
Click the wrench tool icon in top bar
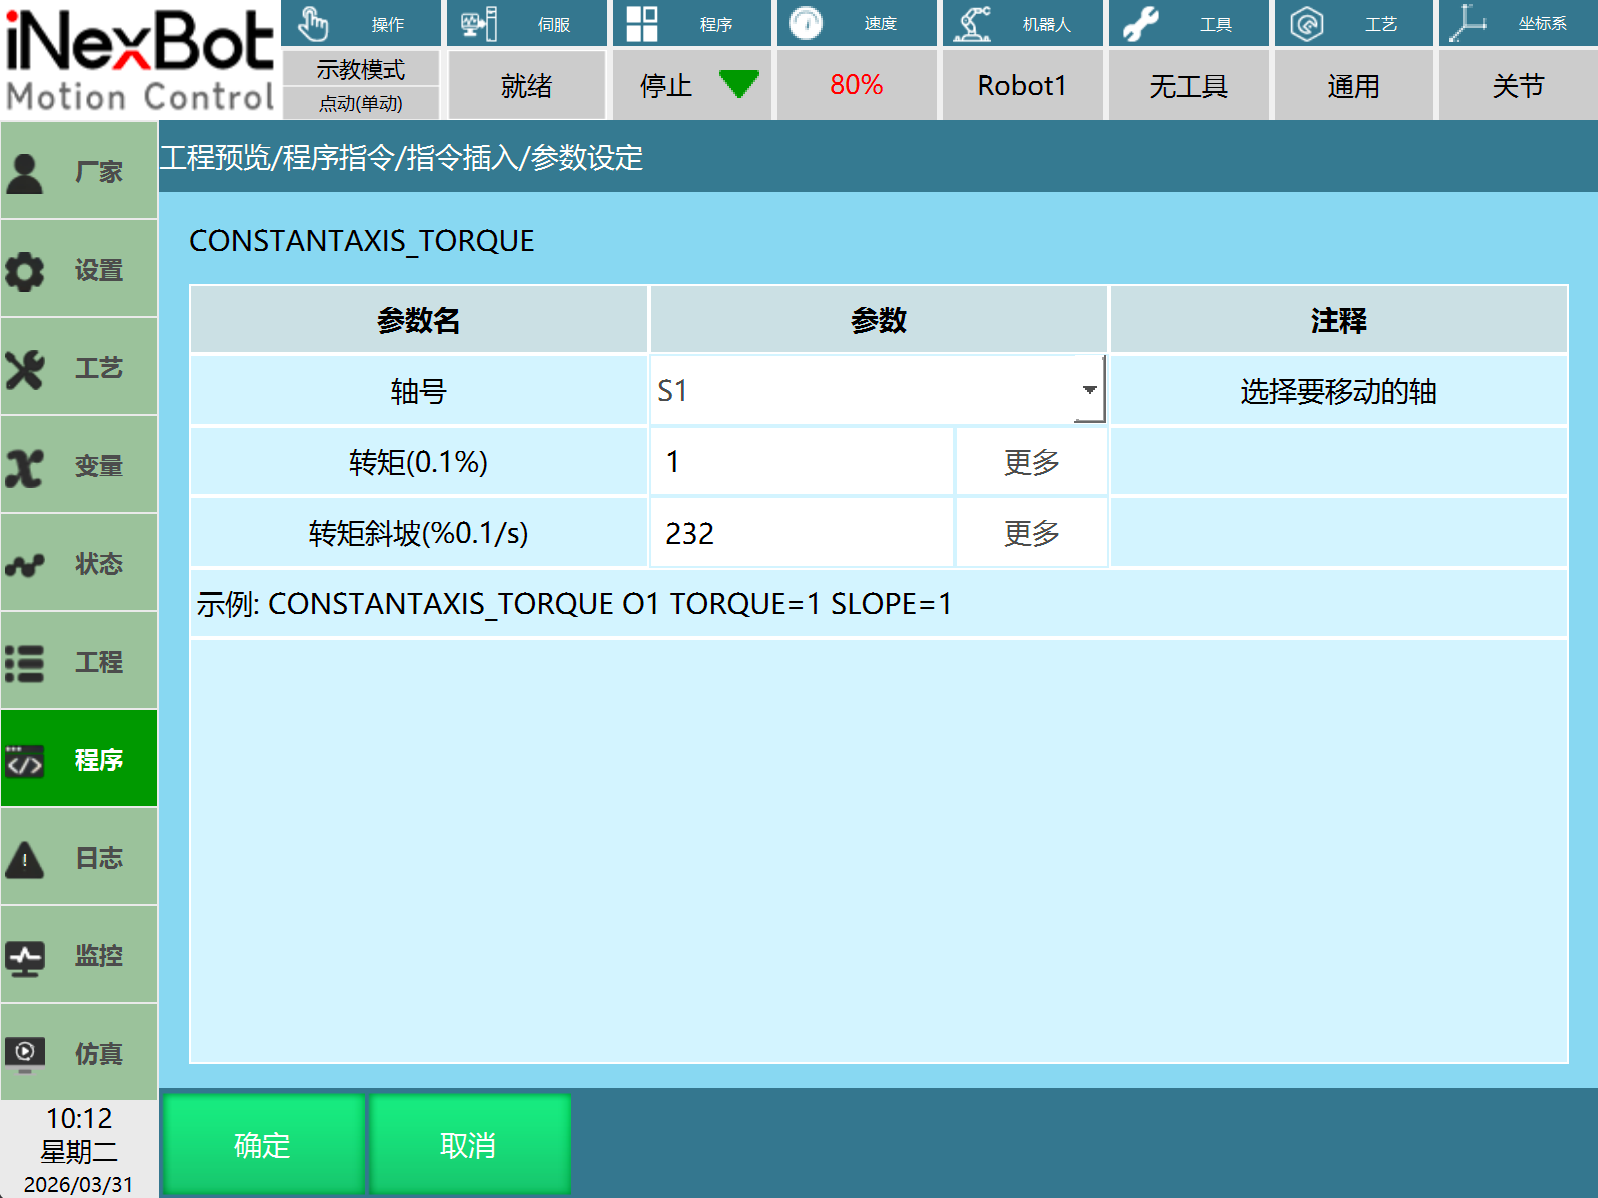(x=1140, y=23)
